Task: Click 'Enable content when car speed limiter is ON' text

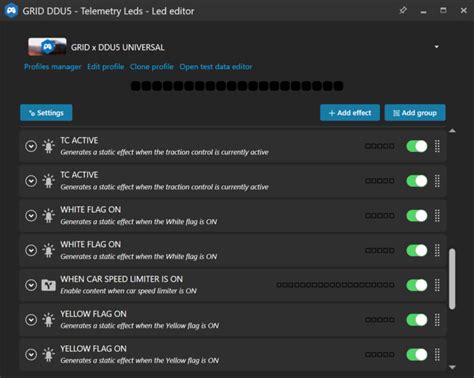Action: (x=128, y=291)
